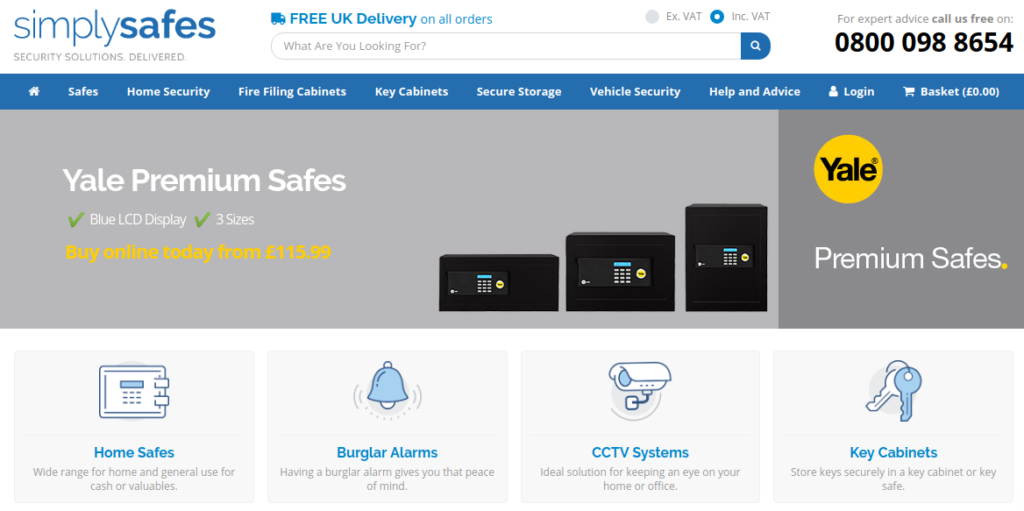Open the Vehicle Security menu
Image resolution: width=1024 pixels, height=511 pixels.
click(635, 91)
